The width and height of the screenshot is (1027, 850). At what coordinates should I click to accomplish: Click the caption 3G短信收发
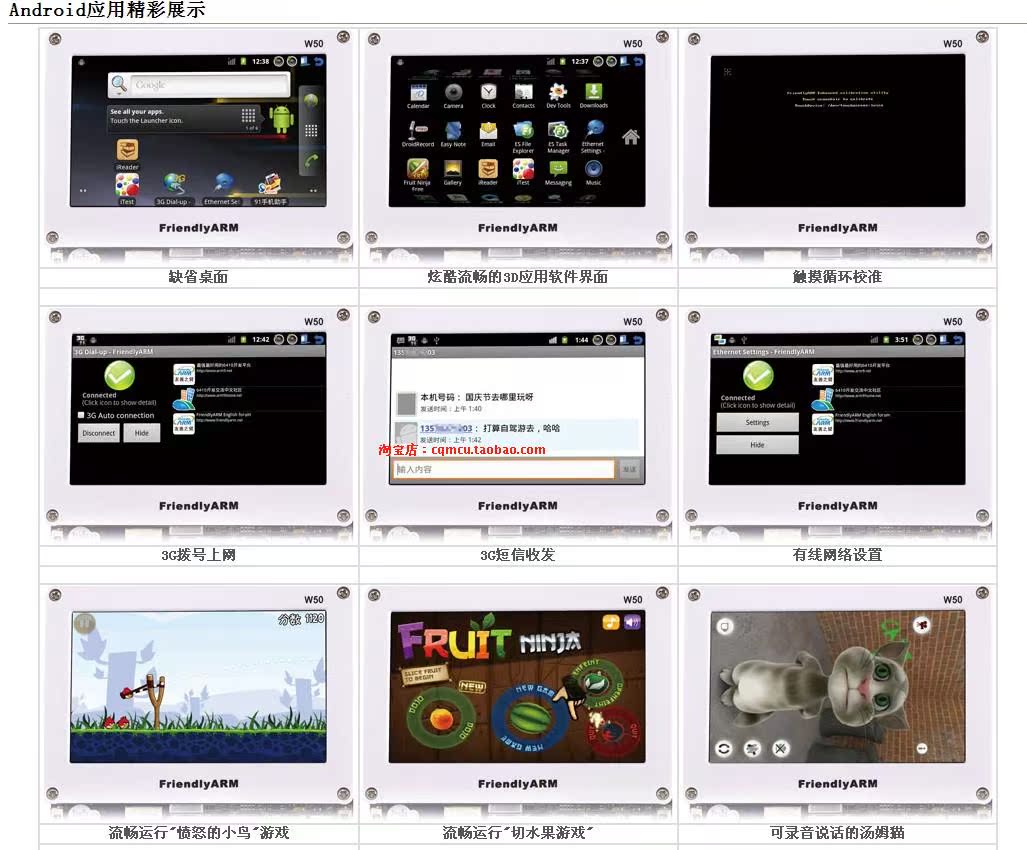[x=517, y=555]
